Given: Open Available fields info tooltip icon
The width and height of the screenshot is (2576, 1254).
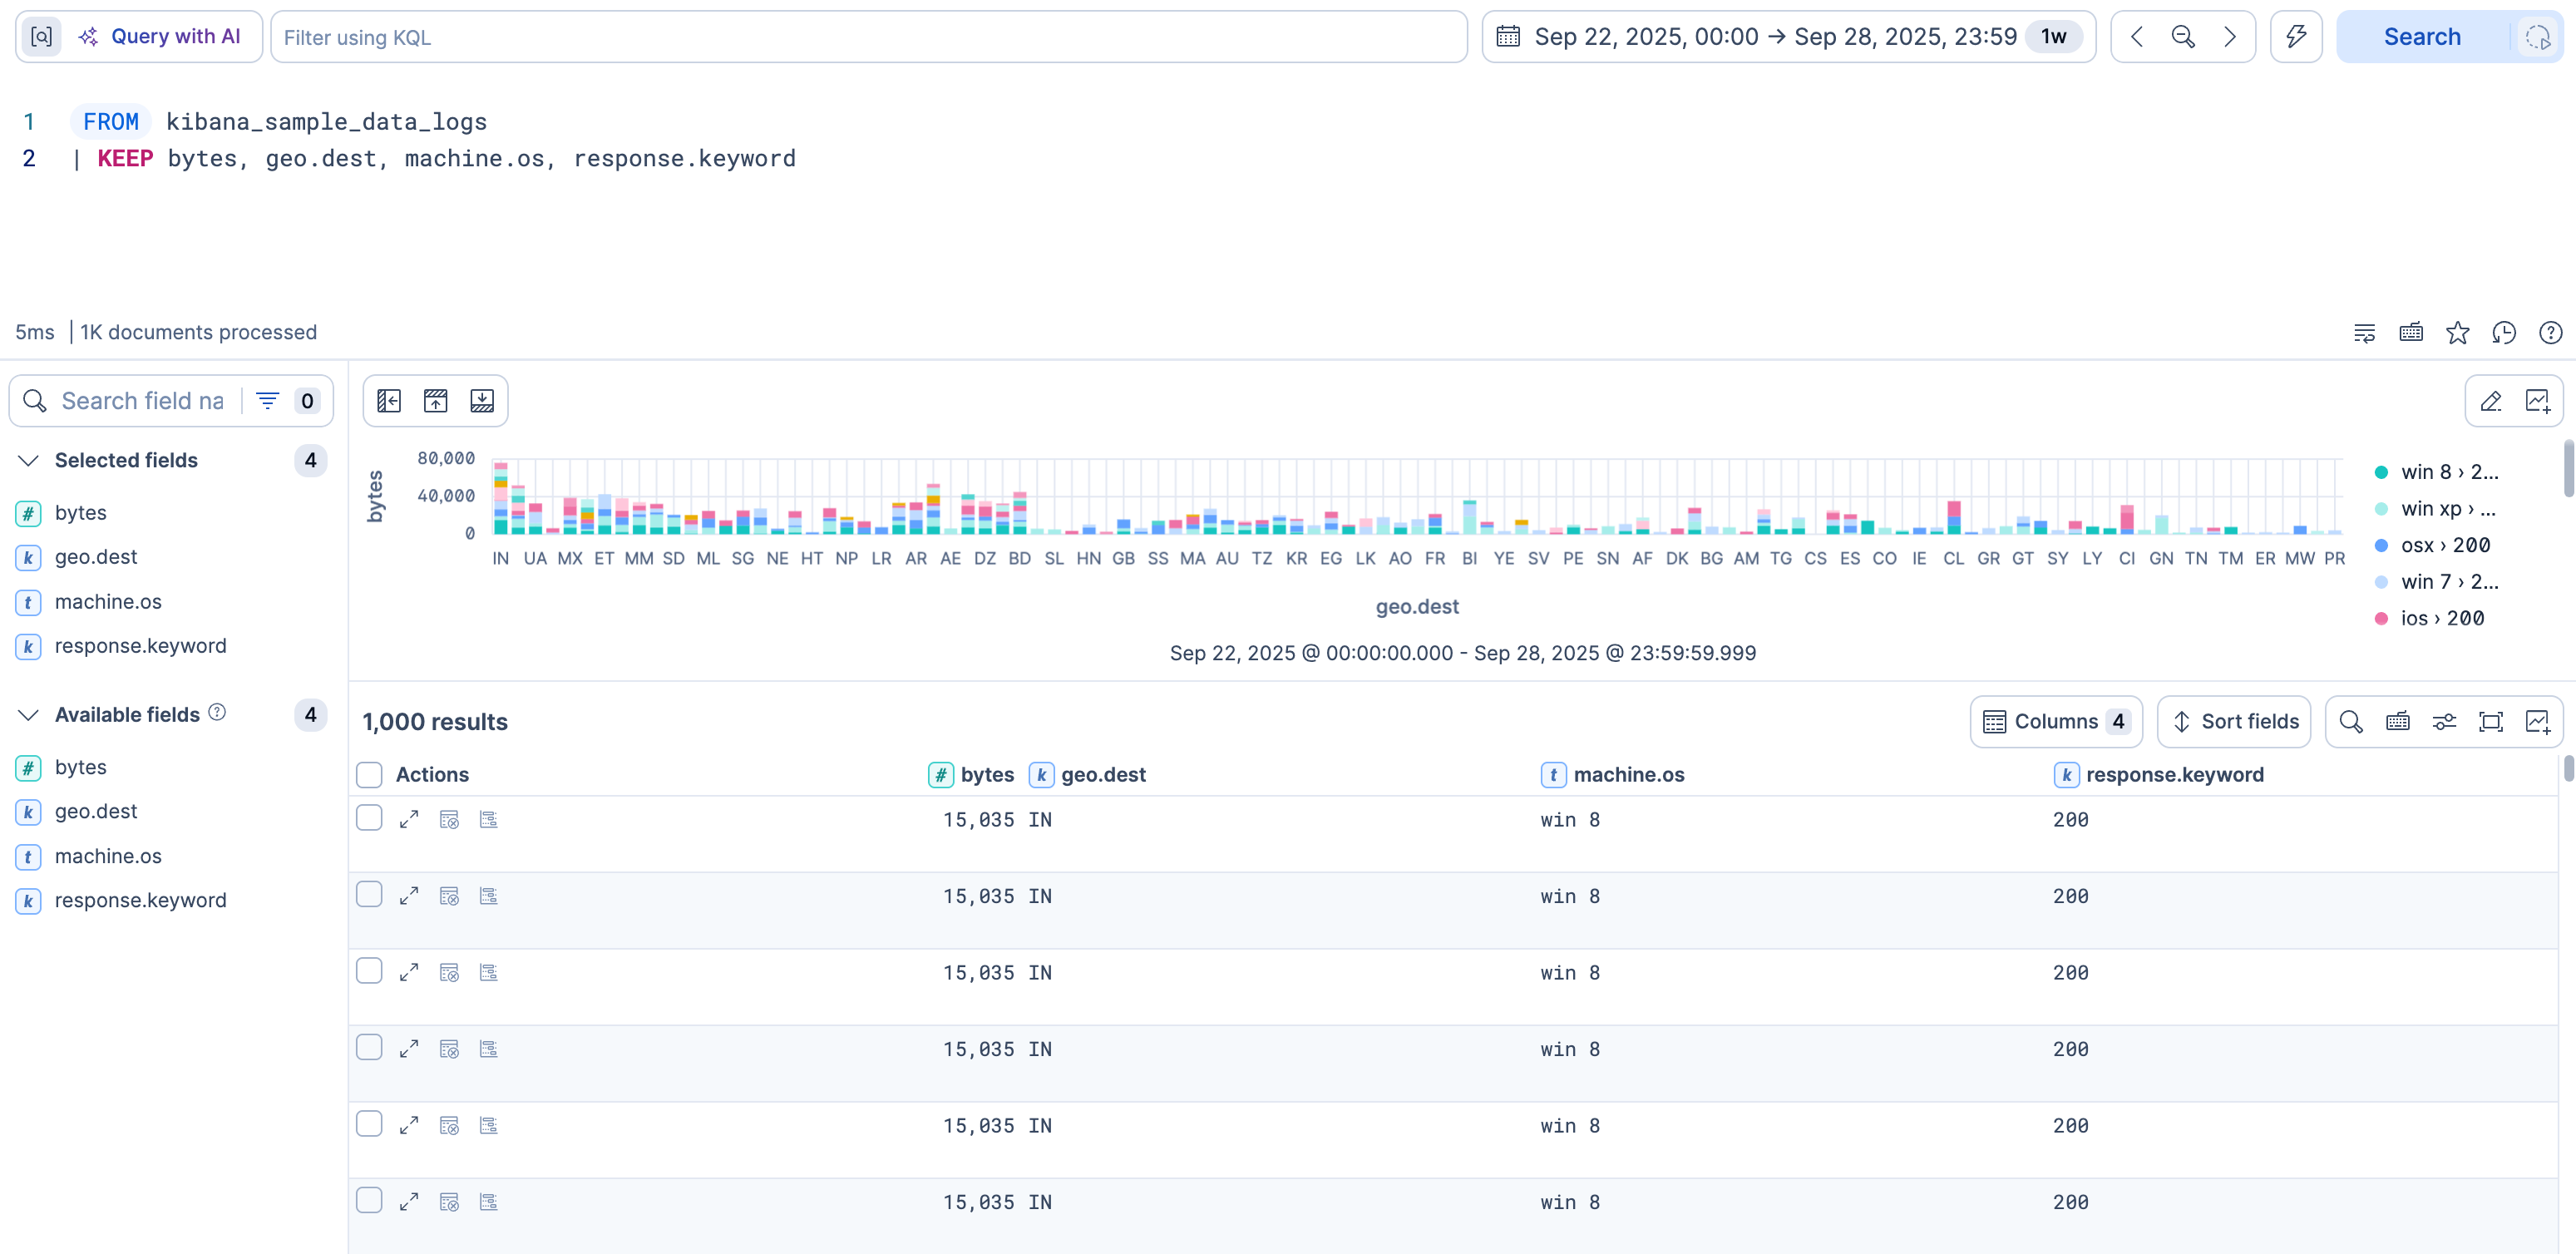Looking at the screenshot, I should (217, 713).
